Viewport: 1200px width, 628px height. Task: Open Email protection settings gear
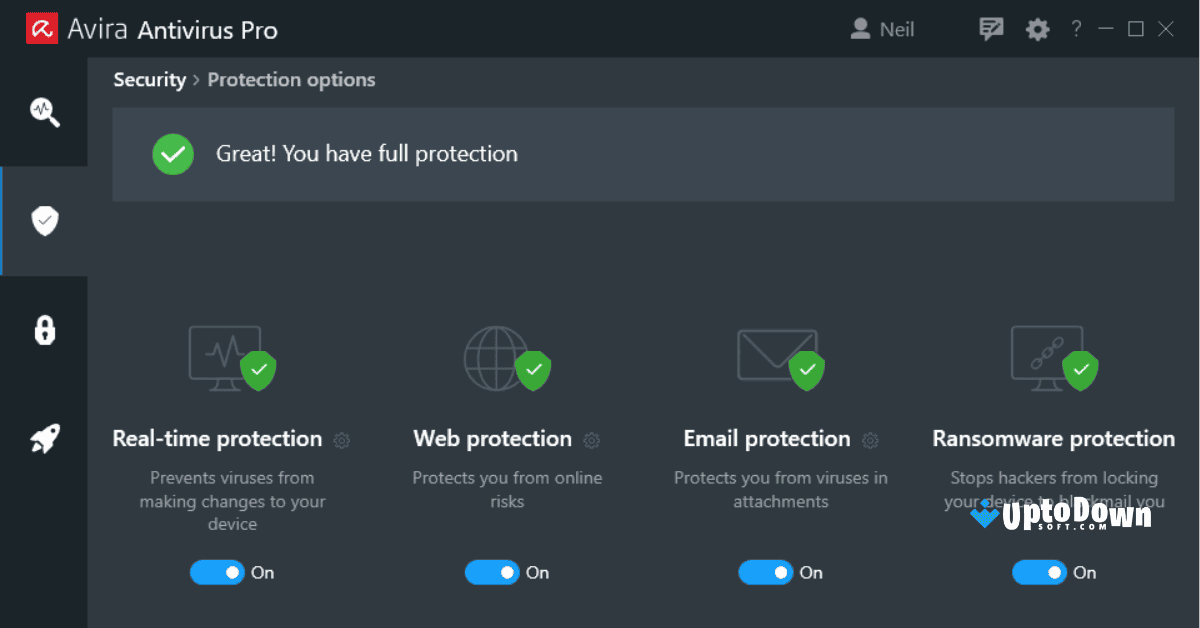click(869, 440)
